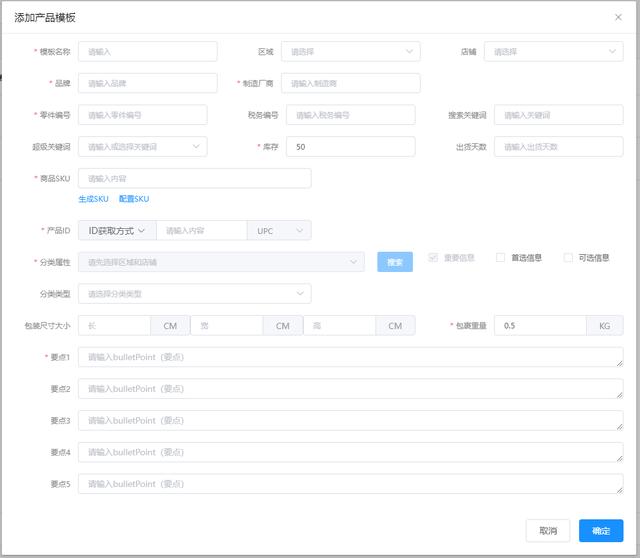The height and width of the screenshot is (558, 640).
Task: Check the 首选信息 checkbox
Action: click(x=501, y=258)
